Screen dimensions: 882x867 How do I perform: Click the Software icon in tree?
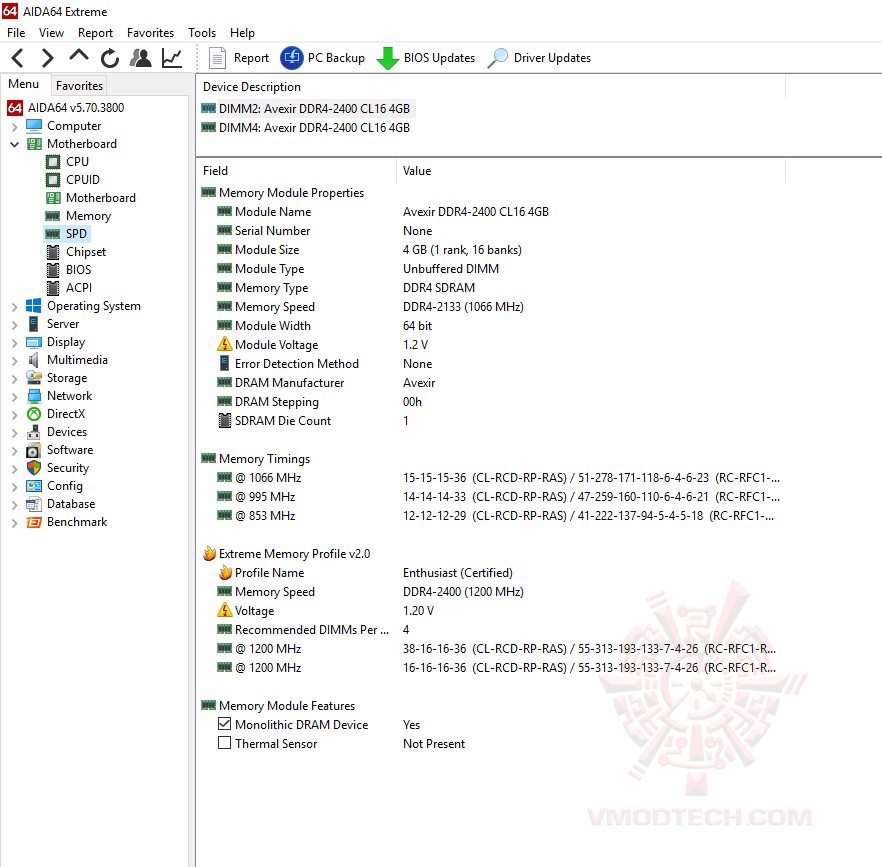point(34,450)
